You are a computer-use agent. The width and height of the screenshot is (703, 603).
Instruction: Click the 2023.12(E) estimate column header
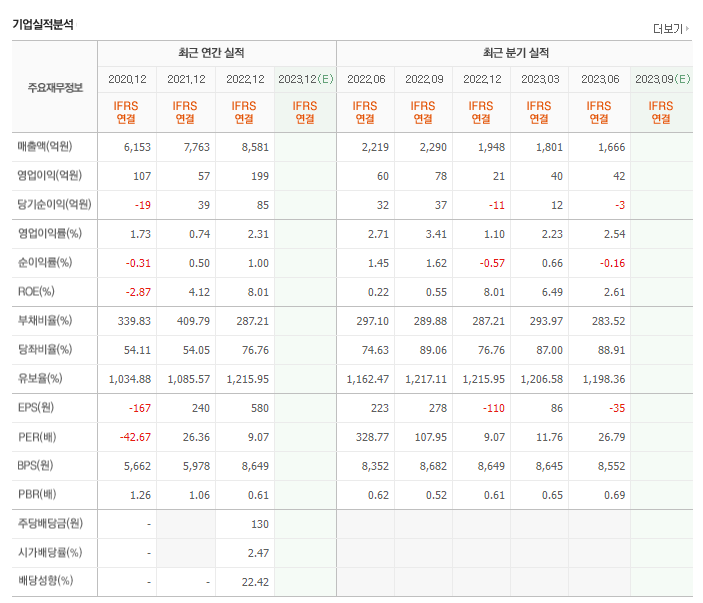click(306, 79)
